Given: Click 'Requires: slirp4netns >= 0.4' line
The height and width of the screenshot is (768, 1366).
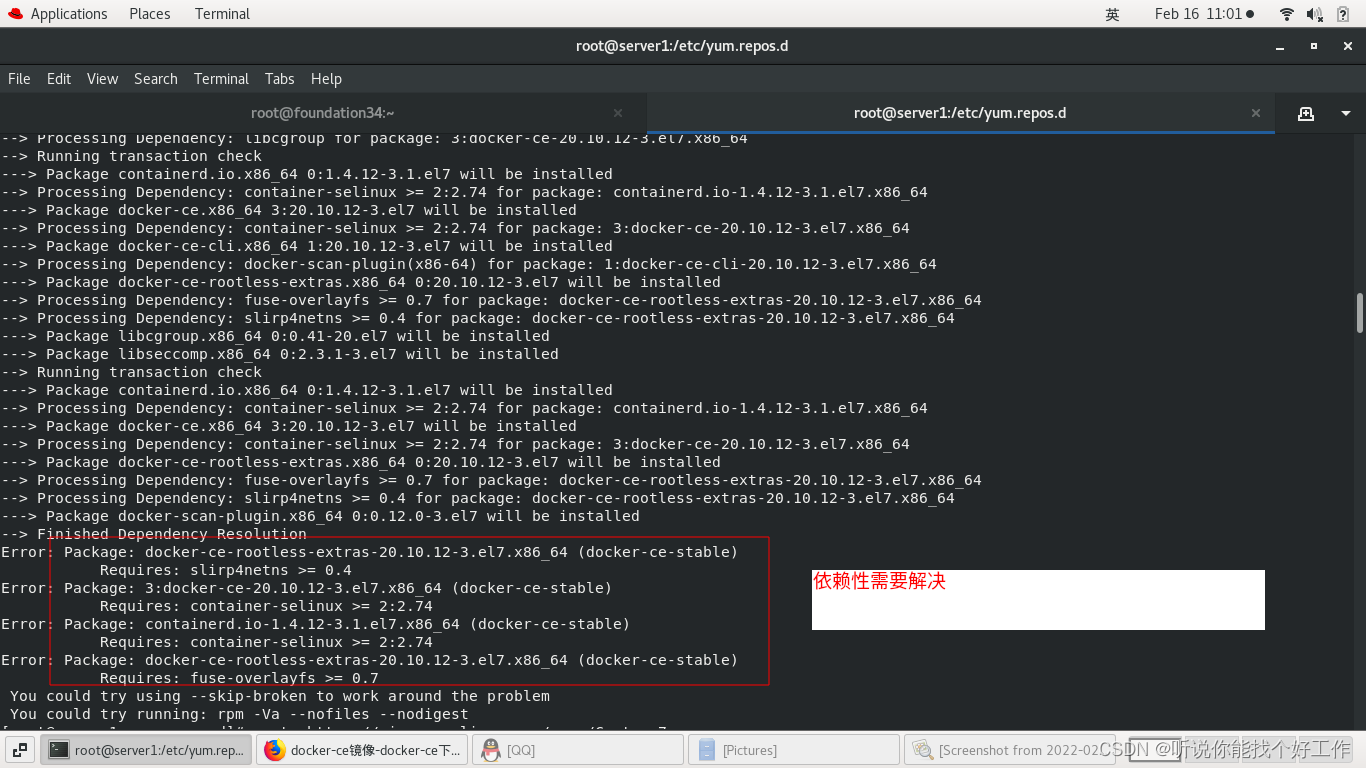Looking at the screenshot, I should pos(226,570).
